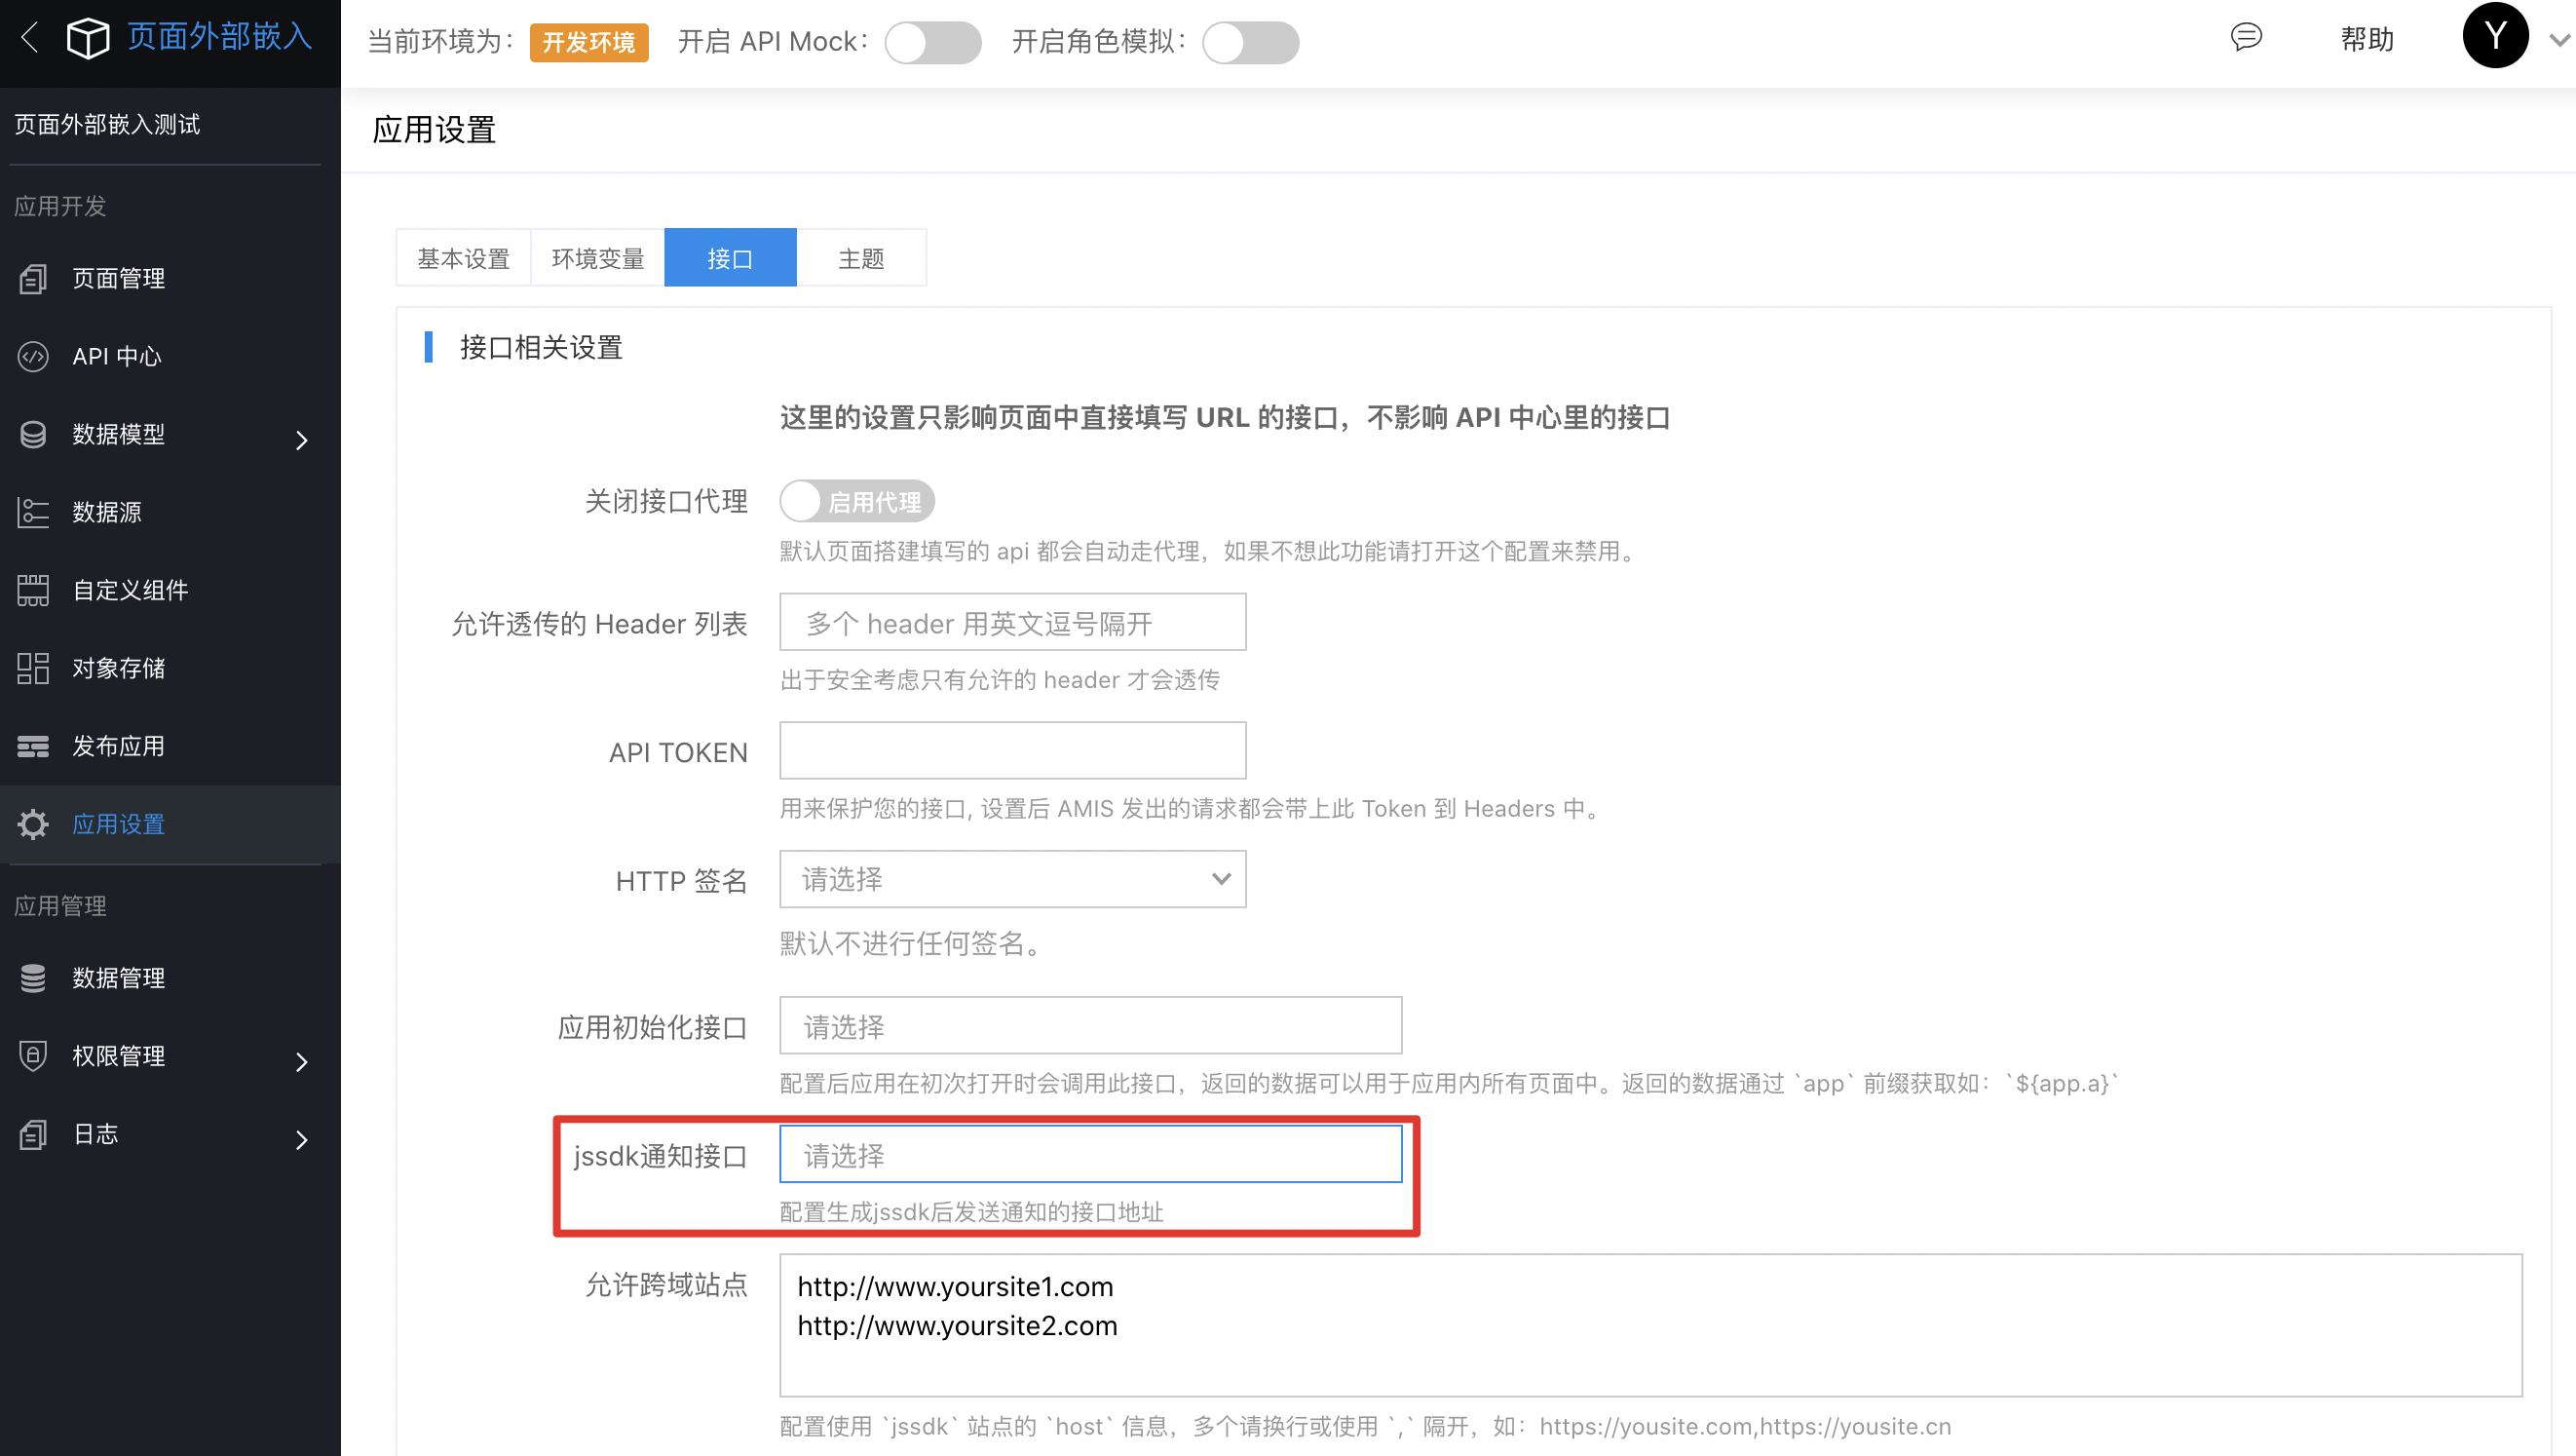Expand the user menu chevron
This screenshot has width=2576, height=1456.
pyautogui.click(x=2559, y=41)
